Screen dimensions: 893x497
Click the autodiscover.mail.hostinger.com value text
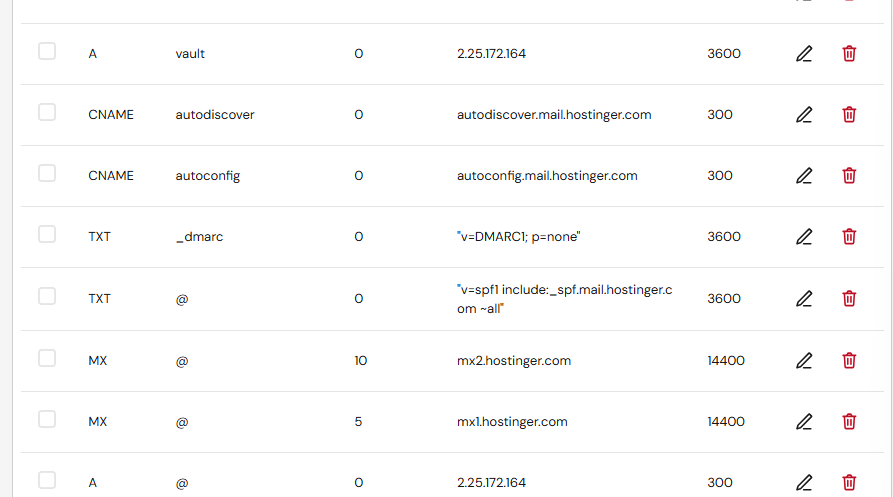(554, 114)
